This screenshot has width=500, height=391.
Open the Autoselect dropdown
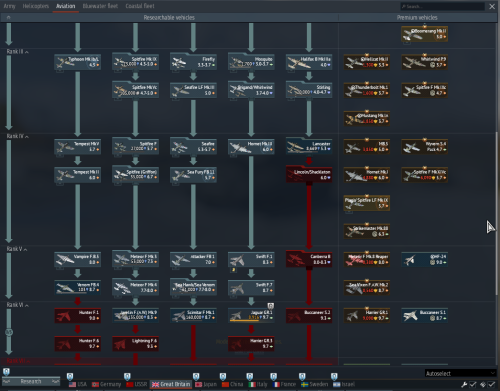pos(460,373)
